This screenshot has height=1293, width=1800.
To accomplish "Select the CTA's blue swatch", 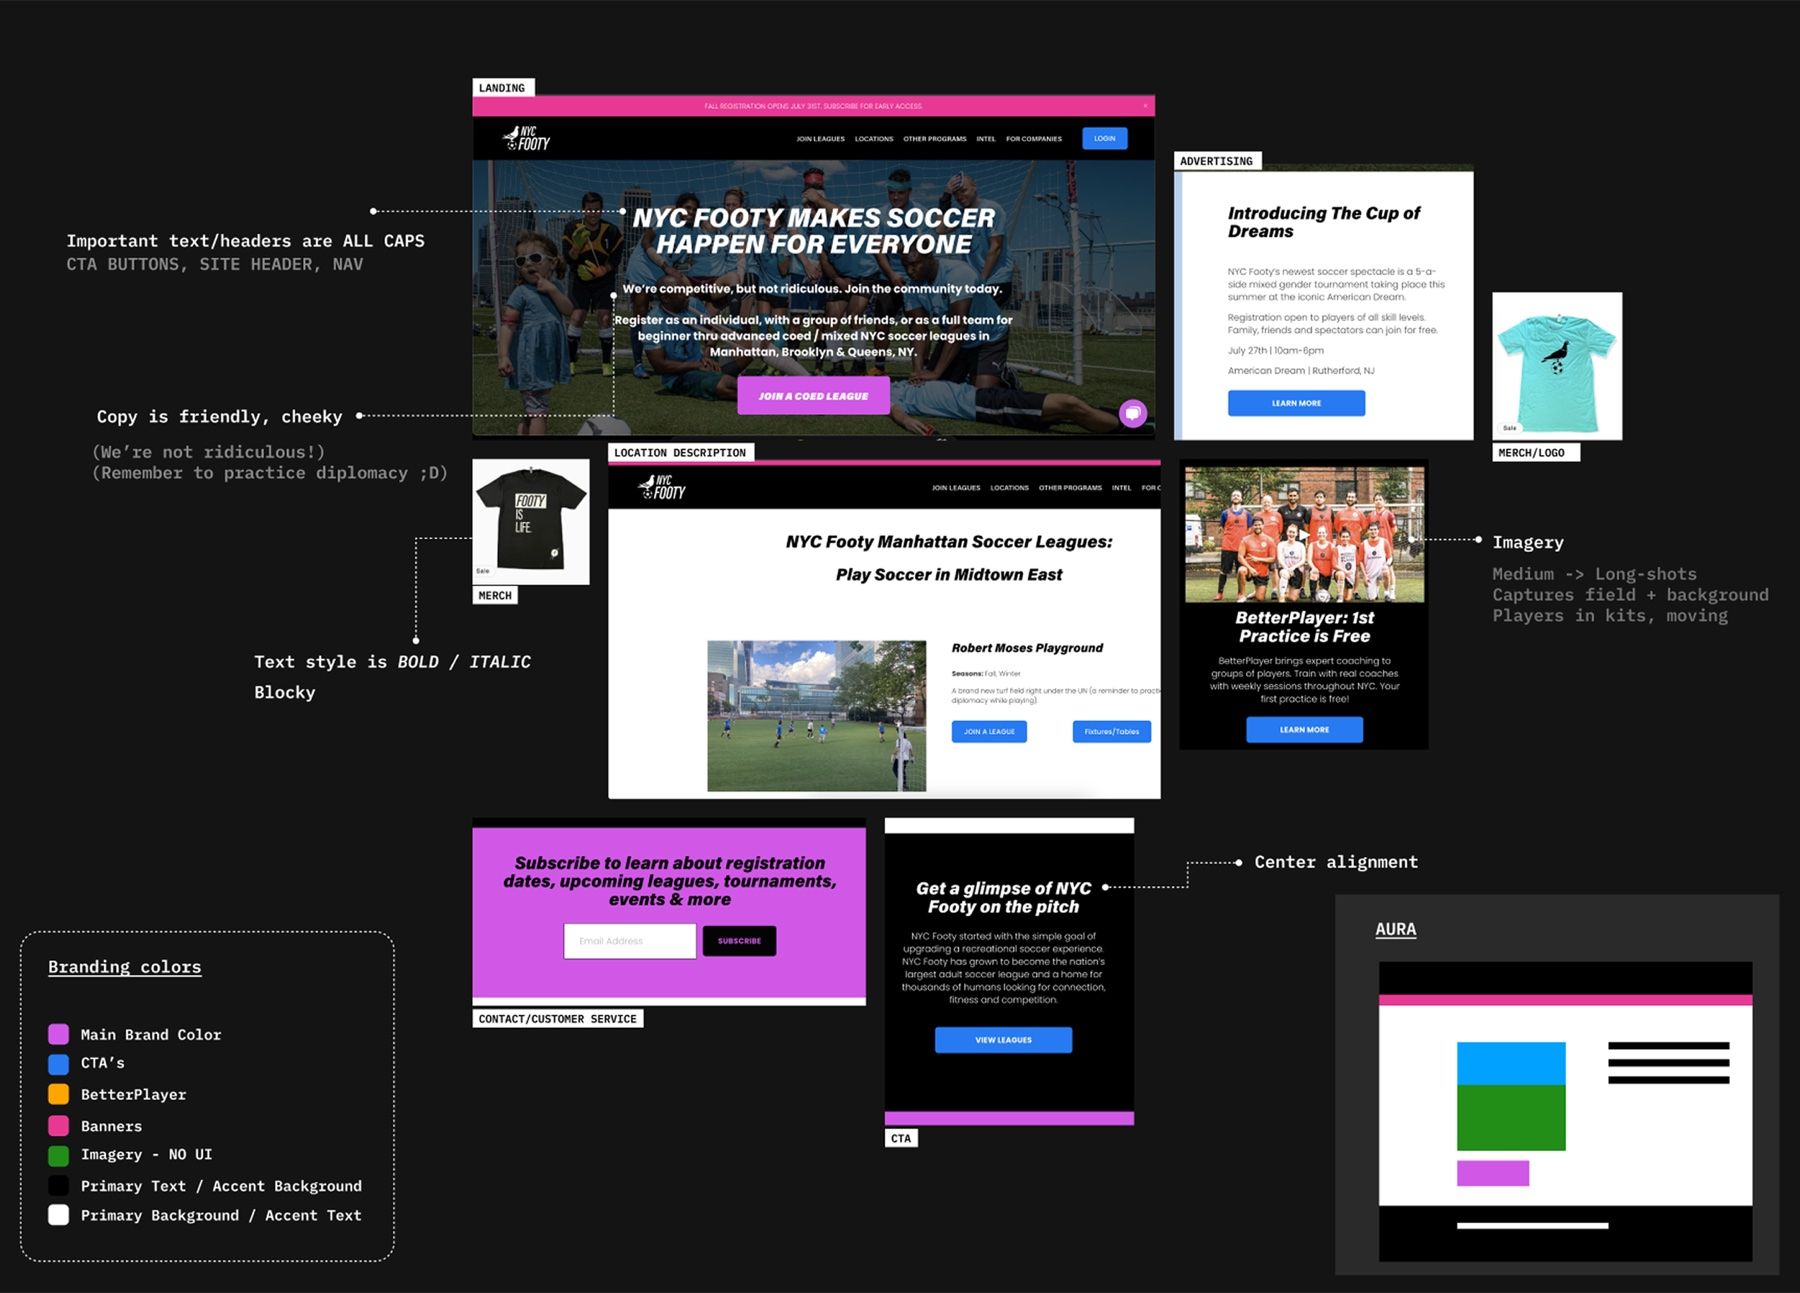I will point(59,1063).
